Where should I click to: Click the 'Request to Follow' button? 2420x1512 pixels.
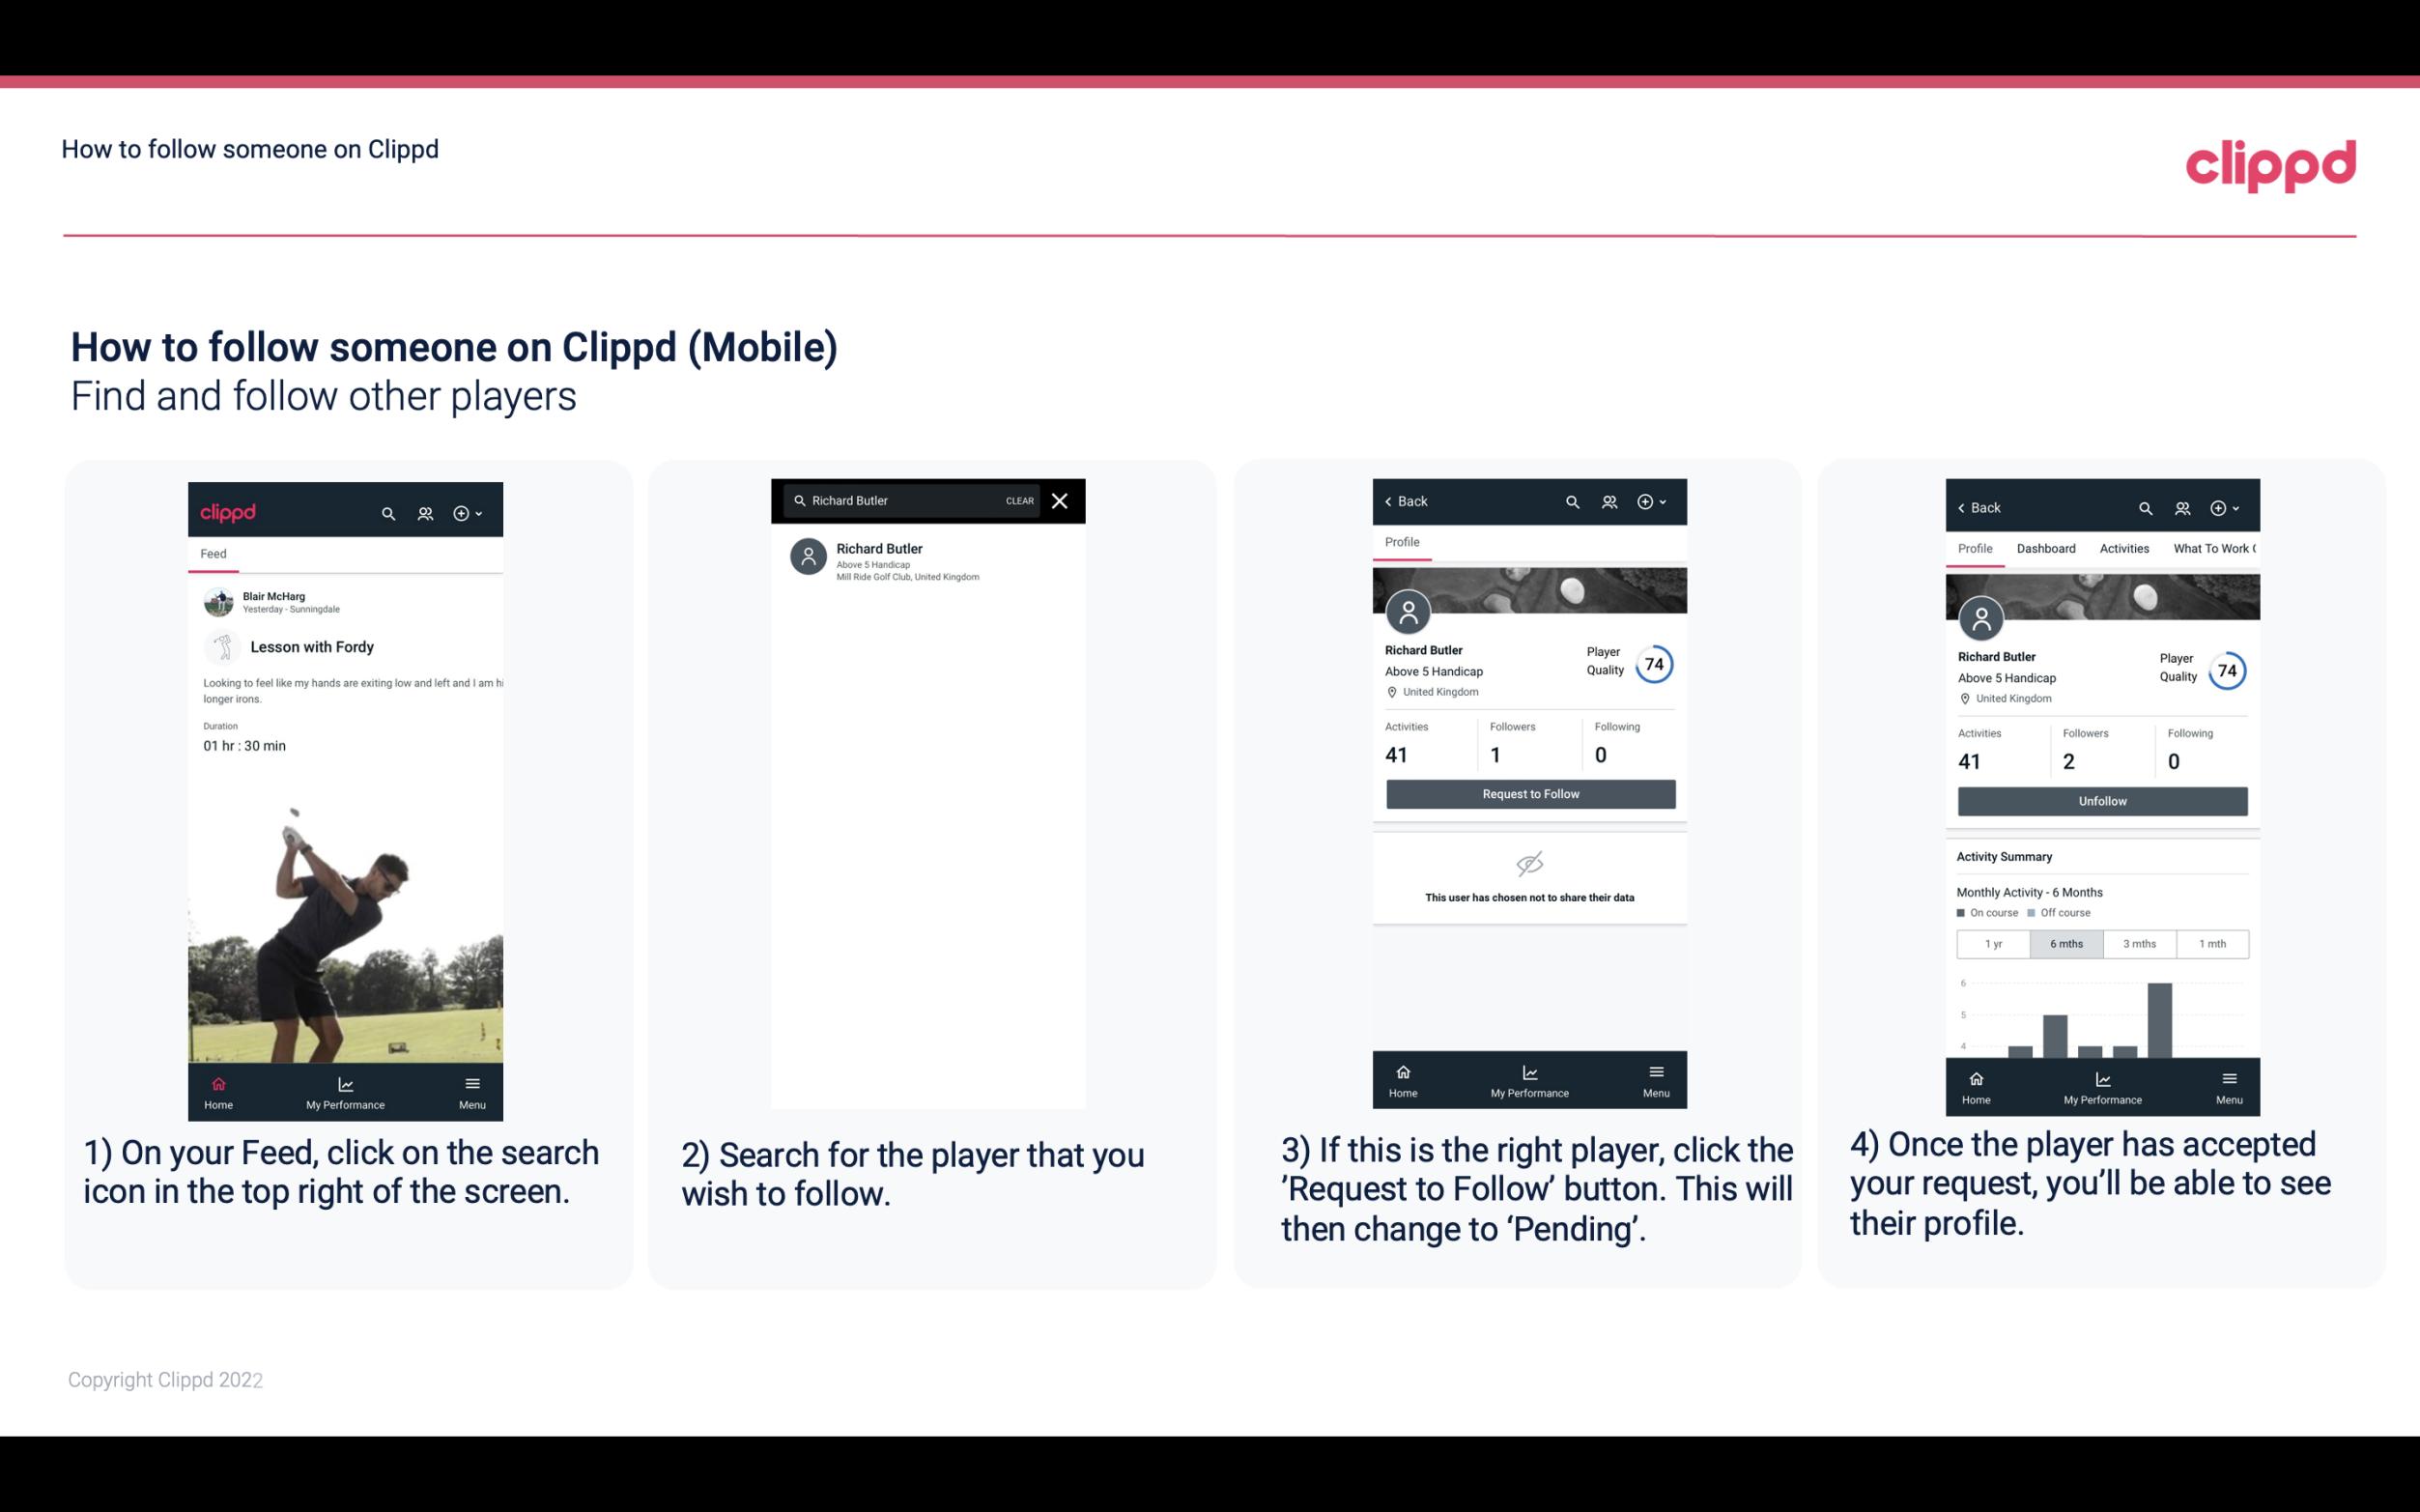(x=1530, y=794)
